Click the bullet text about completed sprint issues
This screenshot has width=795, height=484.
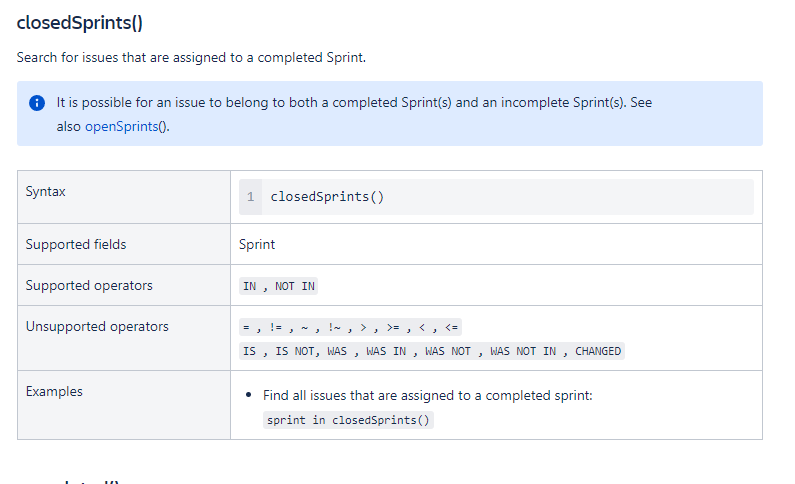click(428, 396)
